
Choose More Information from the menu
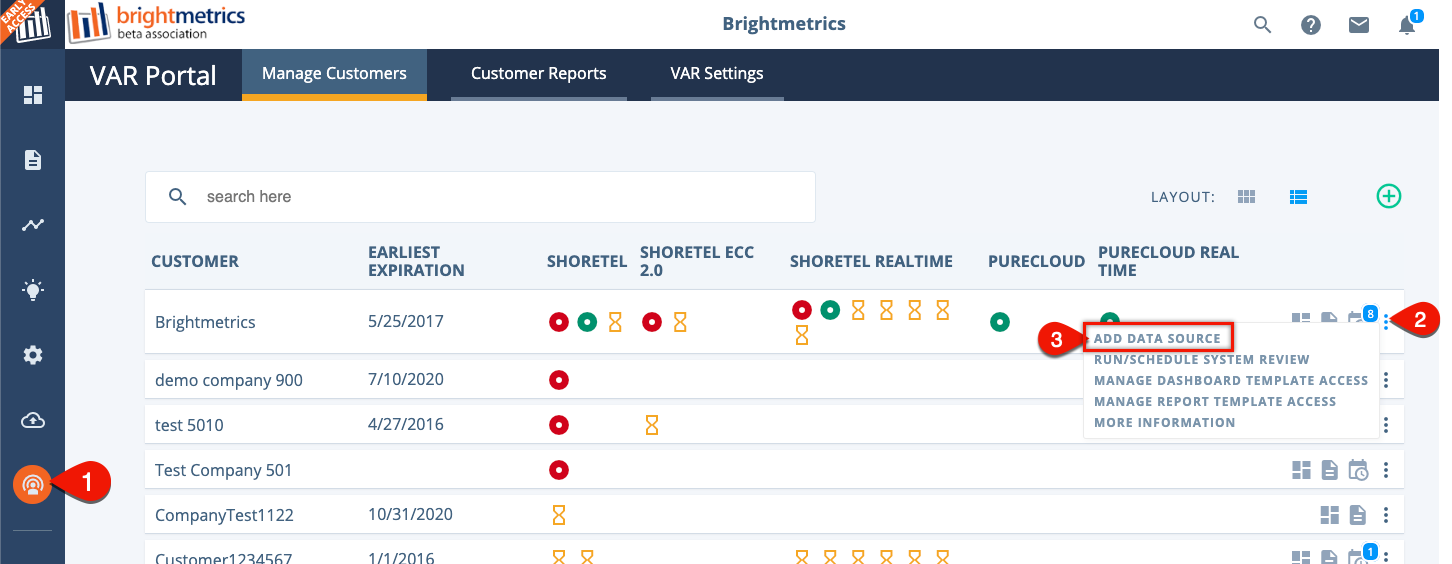click(1165, 422)
